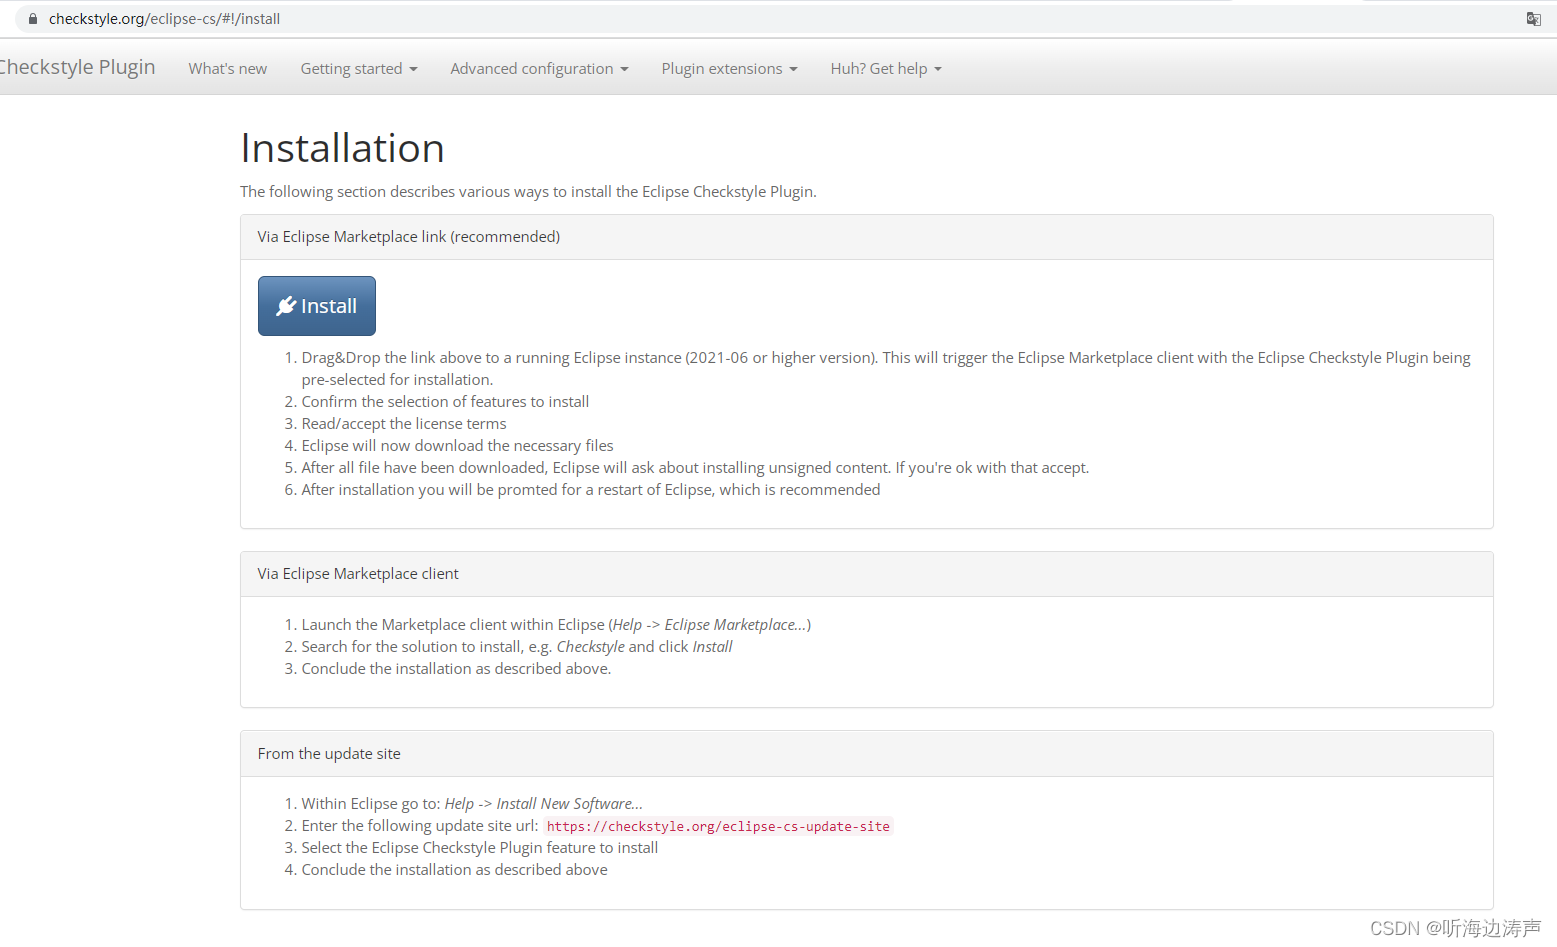Click the 'Drag&Drop the link above' step
The image size is (1557, 947).
(886, 369)
